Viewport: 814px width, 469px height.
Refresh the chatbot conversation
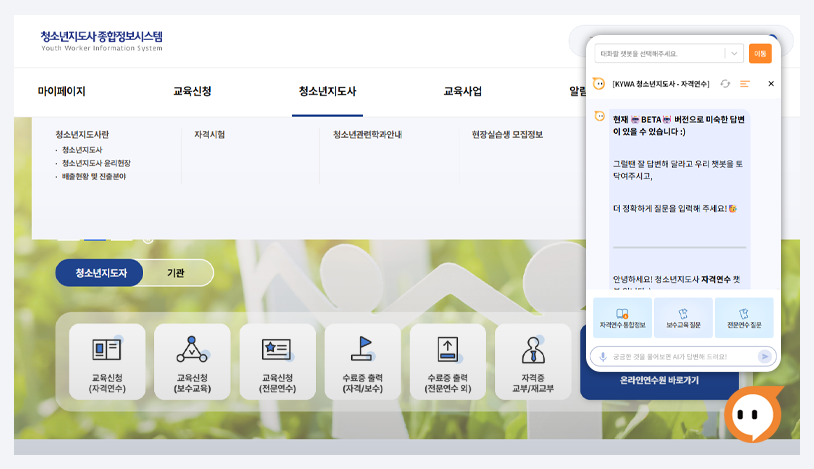(725, 84)
